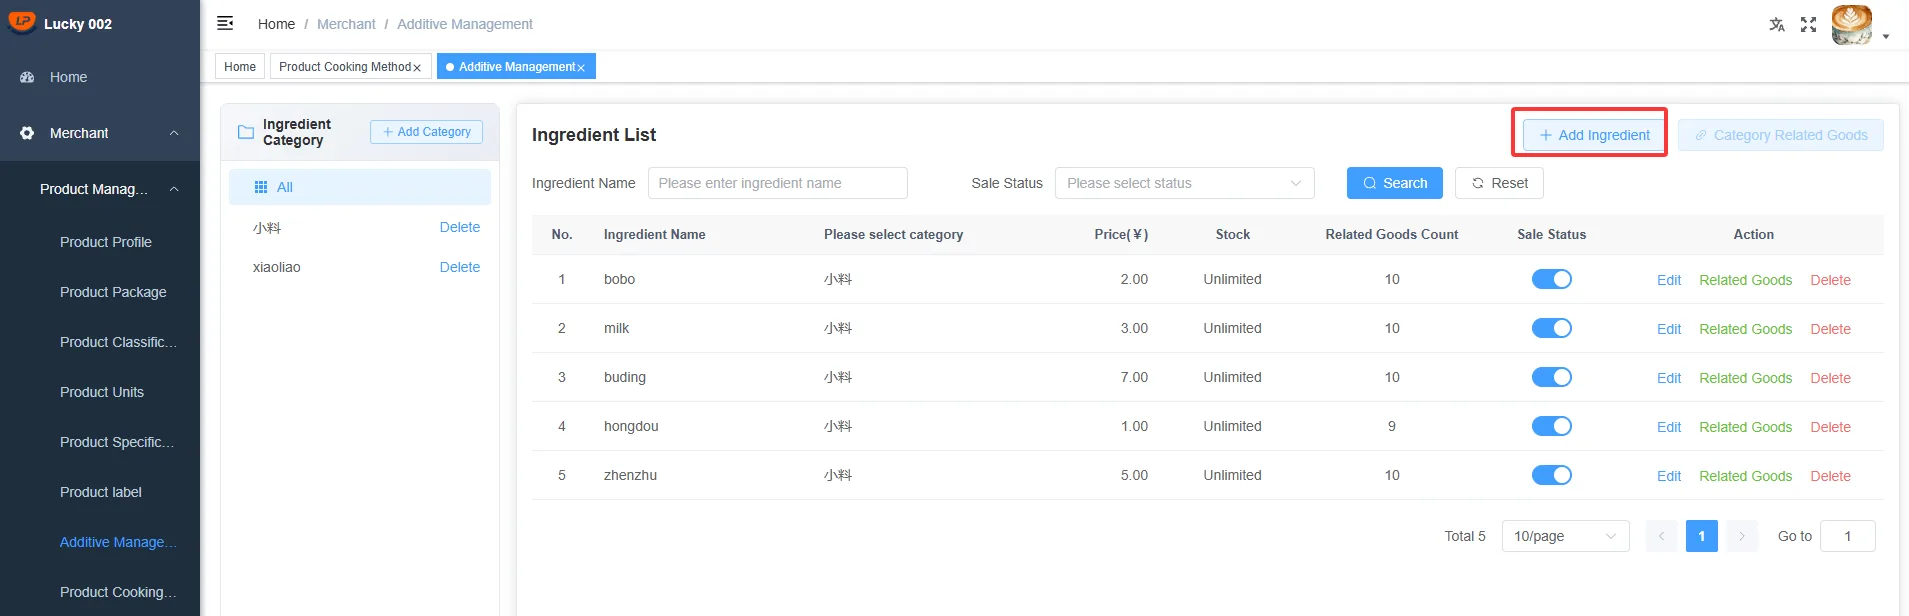Open Product Units menu item
The height and width of the screenshot is (616, 1909).
(x=102, y=392)
